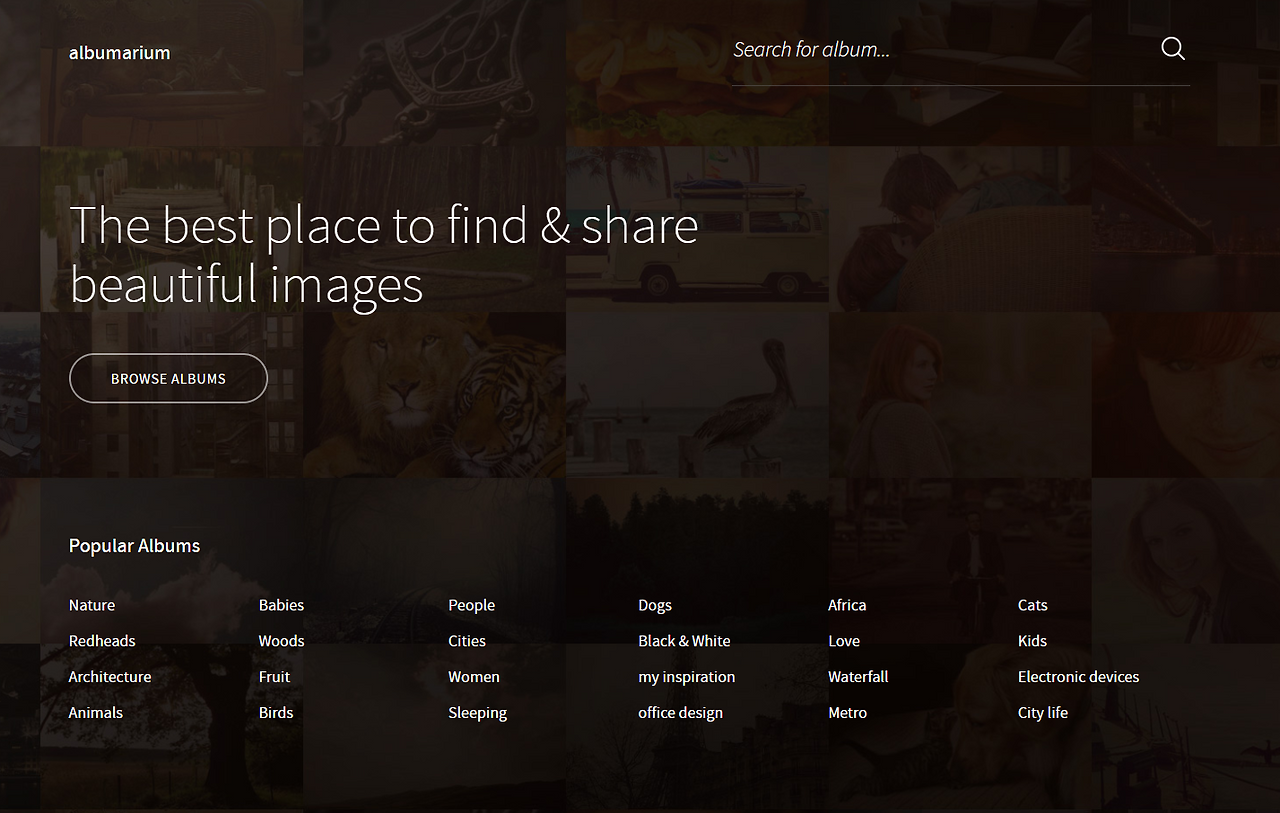Viewport: 1280px width, 813px height.
Task: Open the Babies album
Action: coord(281,605)
